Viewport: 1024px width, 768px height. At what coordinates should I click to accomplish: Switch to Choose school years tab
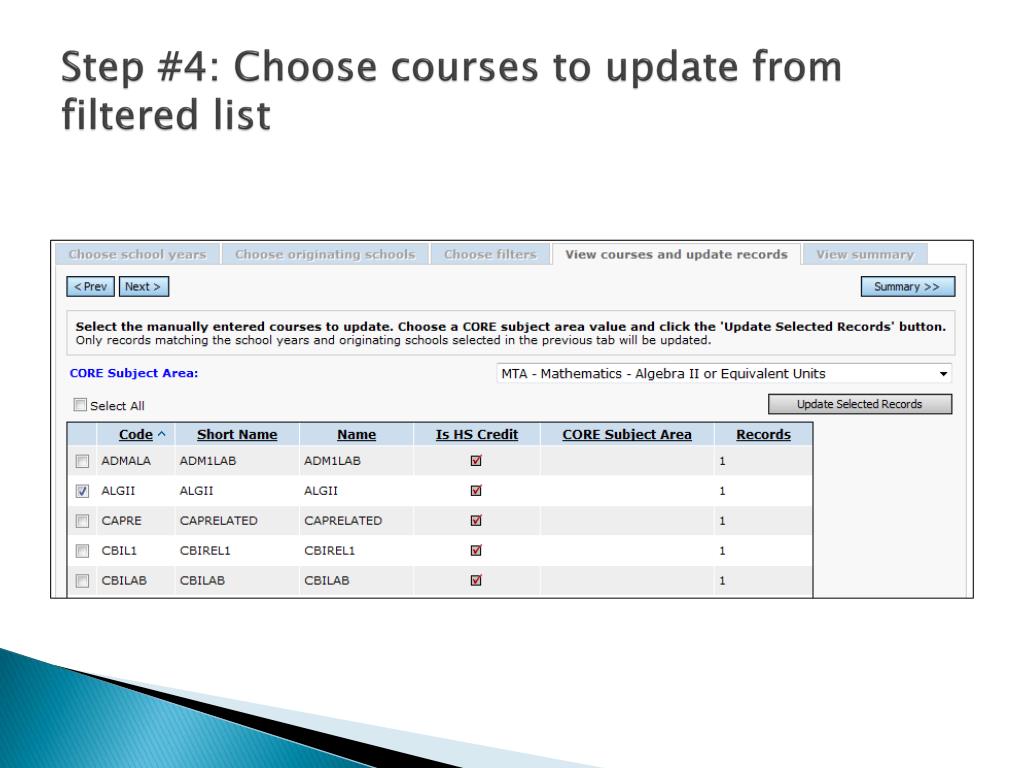137,254
